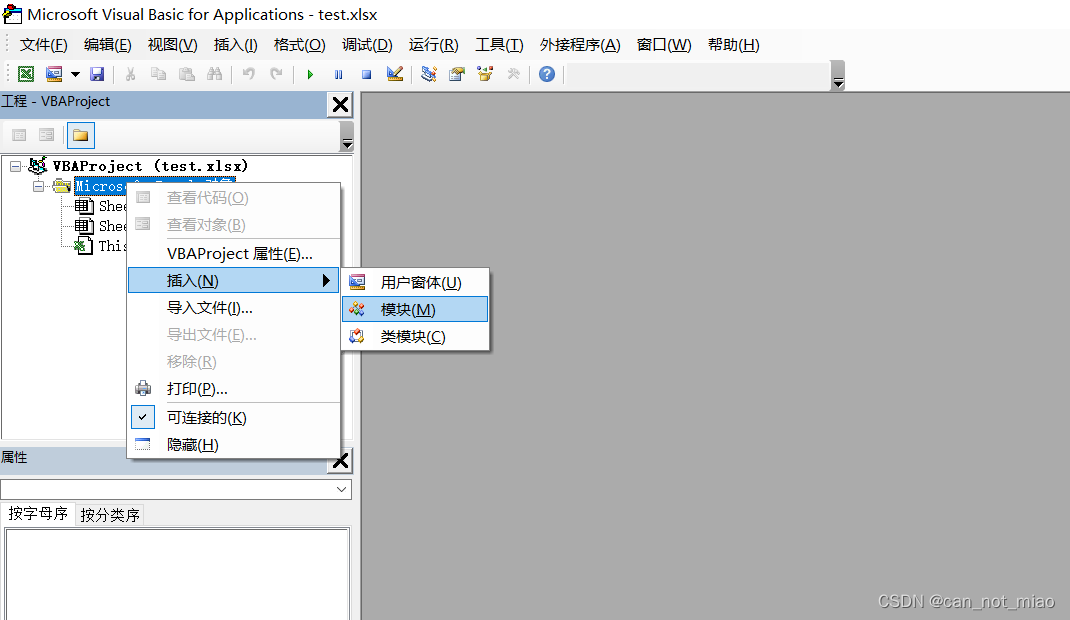Close the 属性 properties panel

(x=340, y=461)
